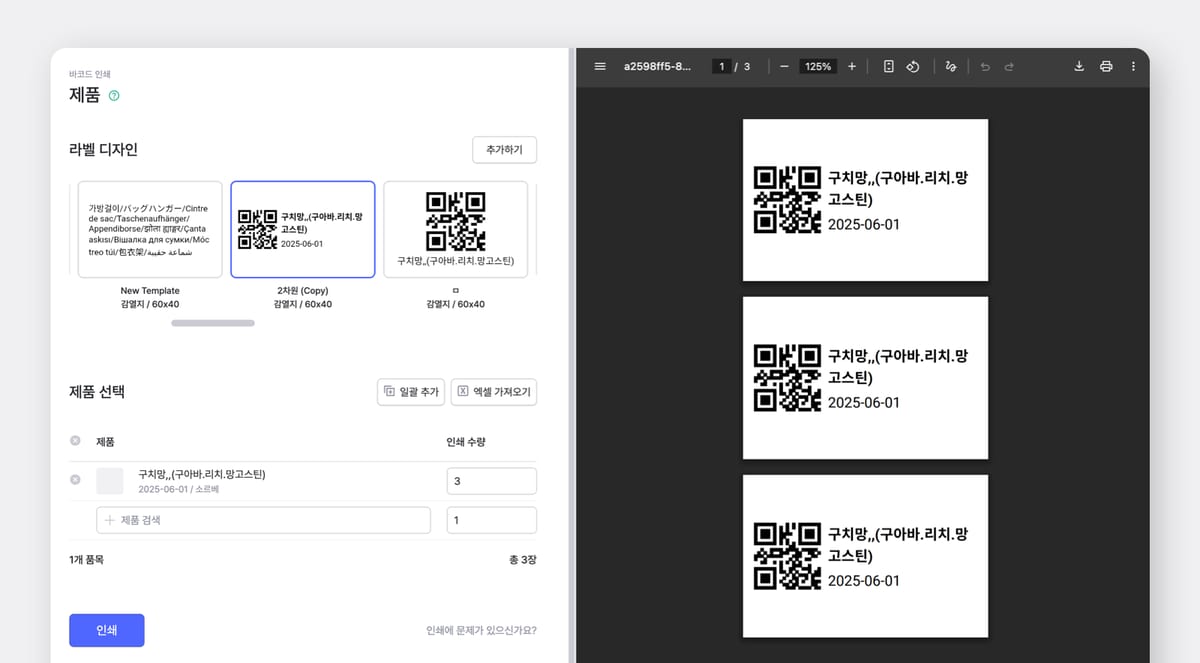The width and height of the screenshot is (1200, 663).
Task: Remove the 구치망 product row via its X toggle
Action: (75, 480)
